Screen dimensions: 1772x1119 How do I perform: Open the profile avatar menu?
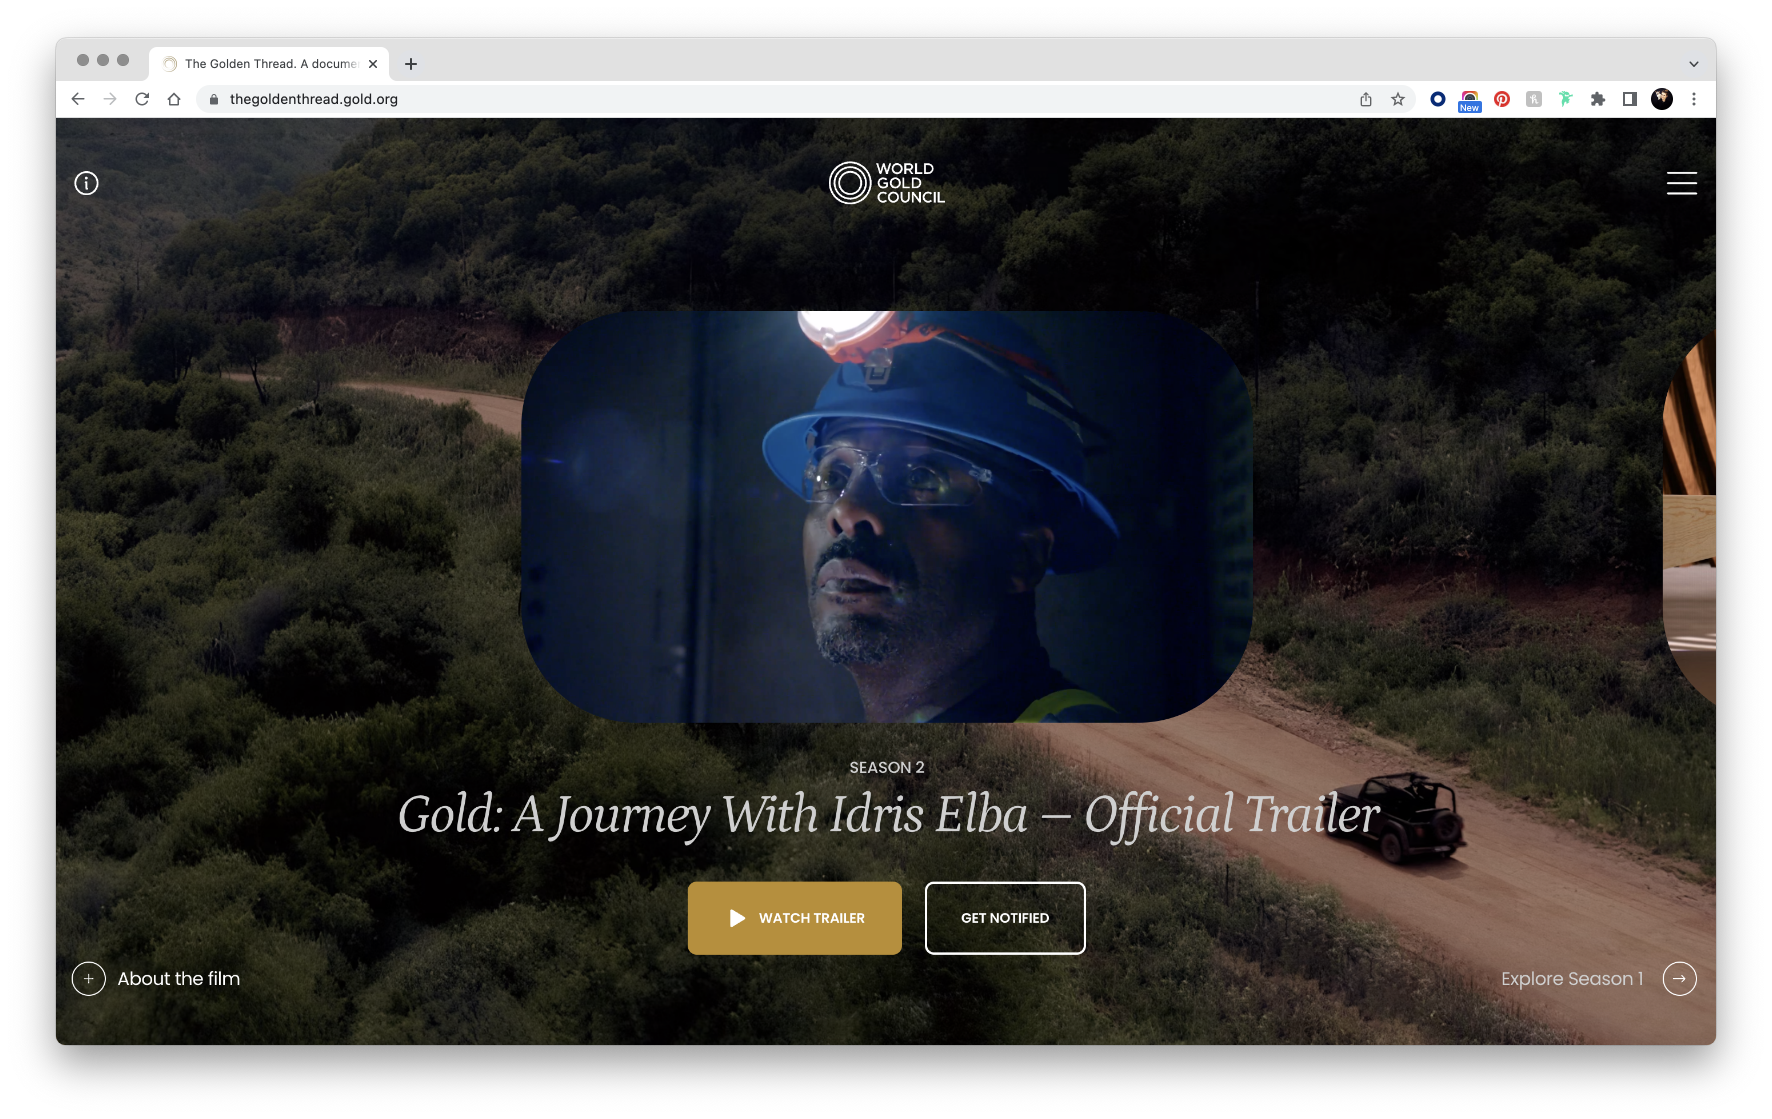pyautogui.click(x=1662, y=99)
